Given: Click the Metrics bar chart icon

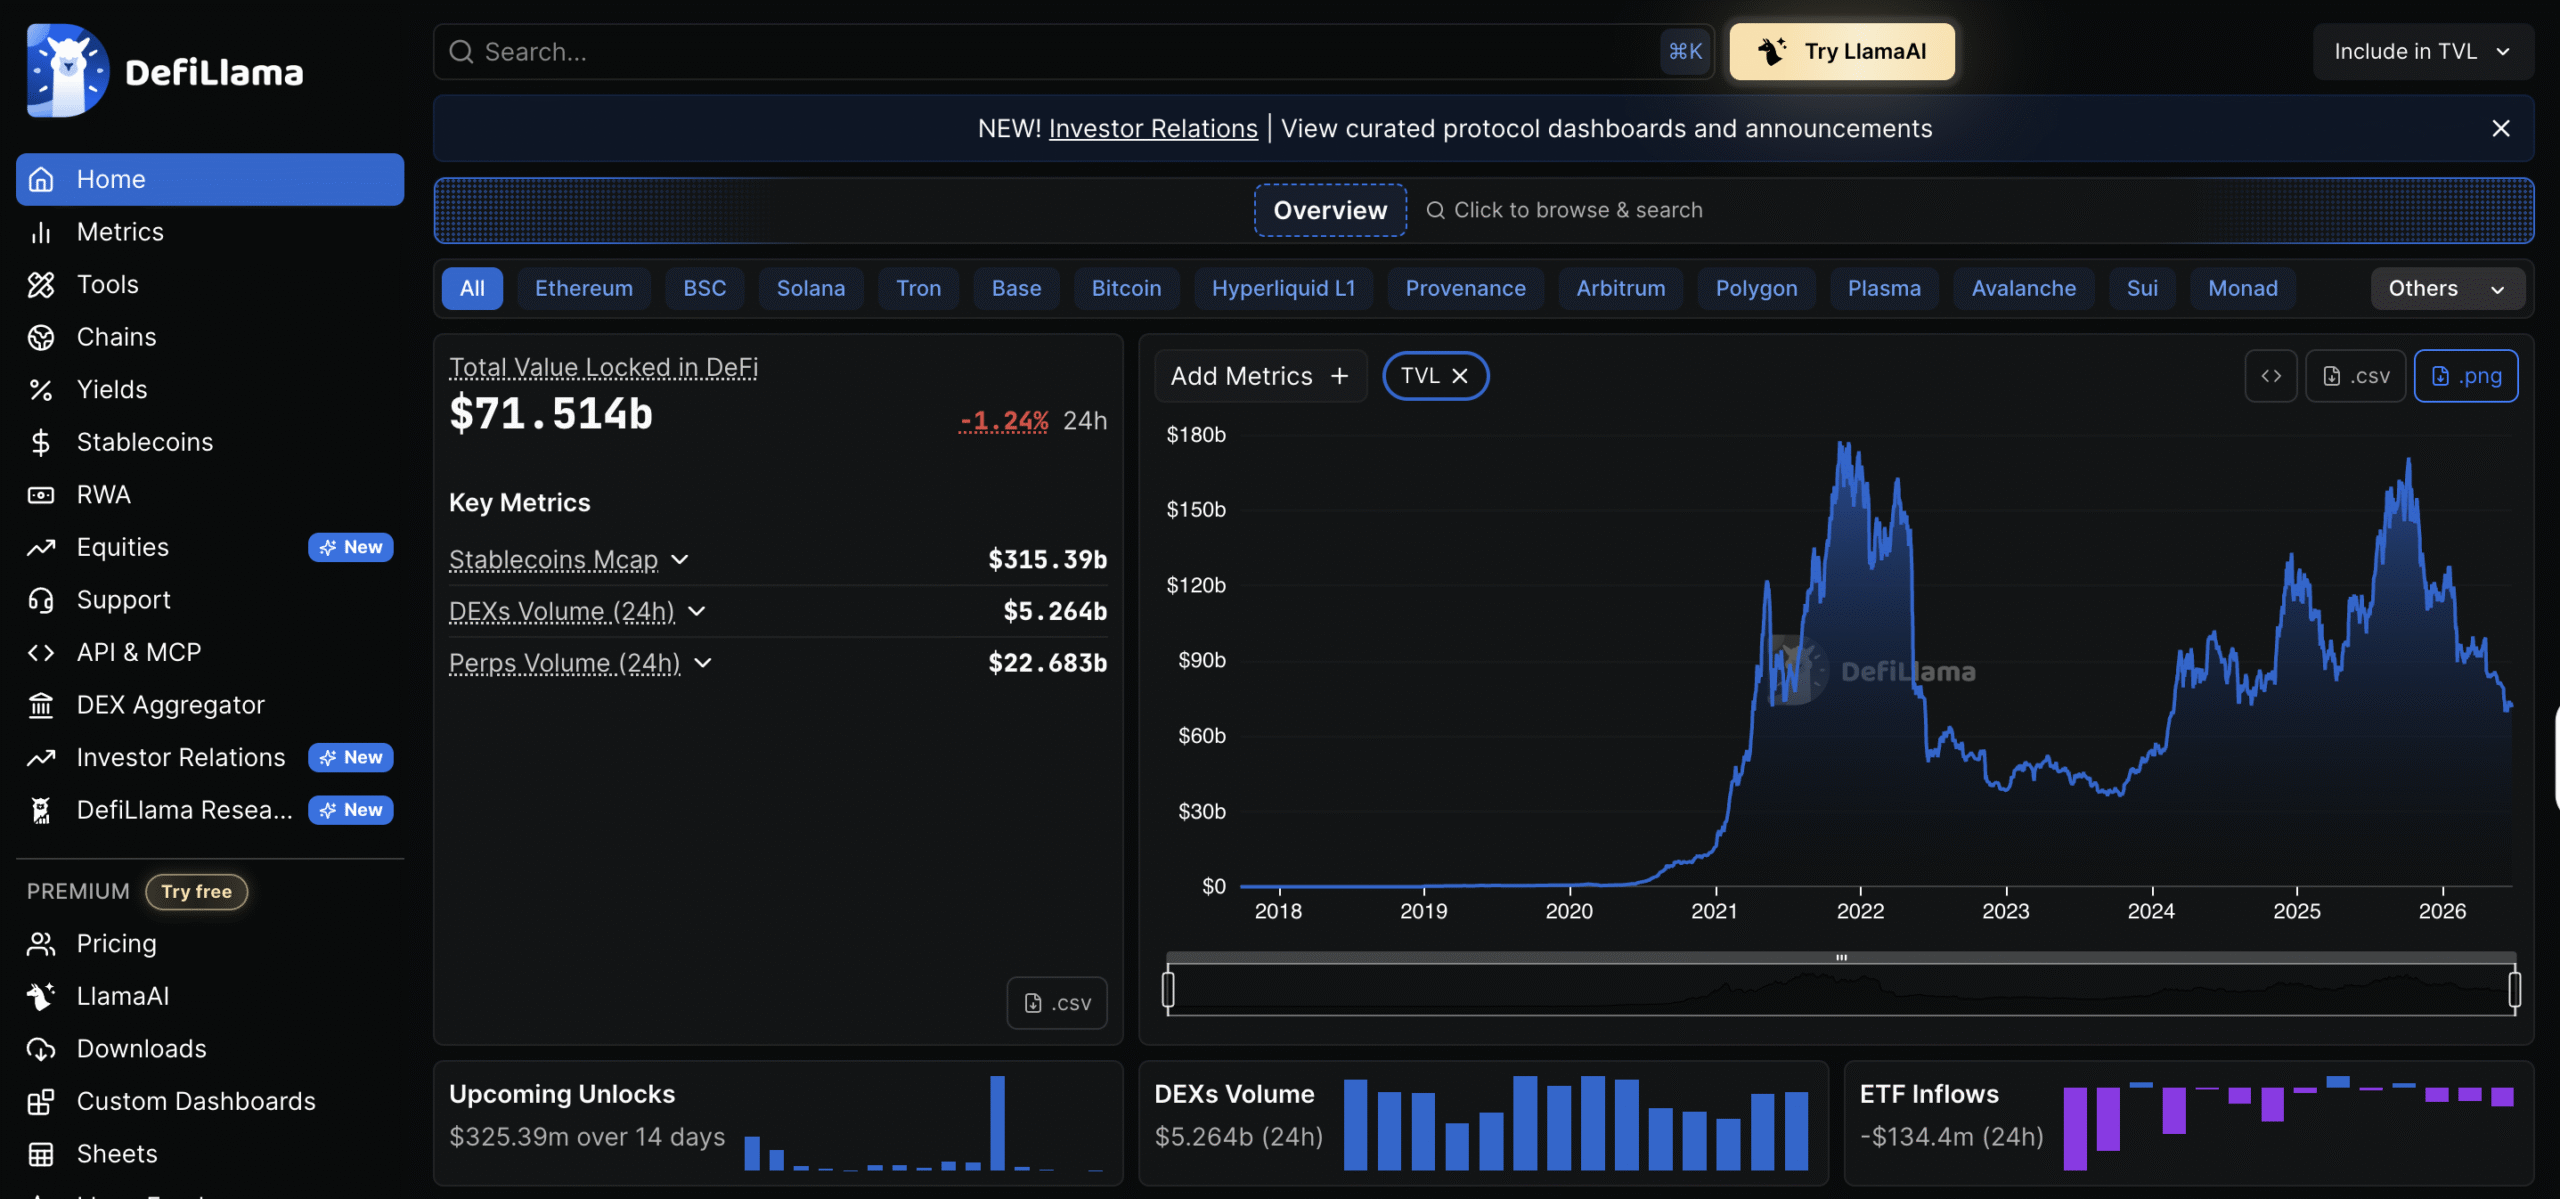Looking at the screenshot, I should (40, 232).
